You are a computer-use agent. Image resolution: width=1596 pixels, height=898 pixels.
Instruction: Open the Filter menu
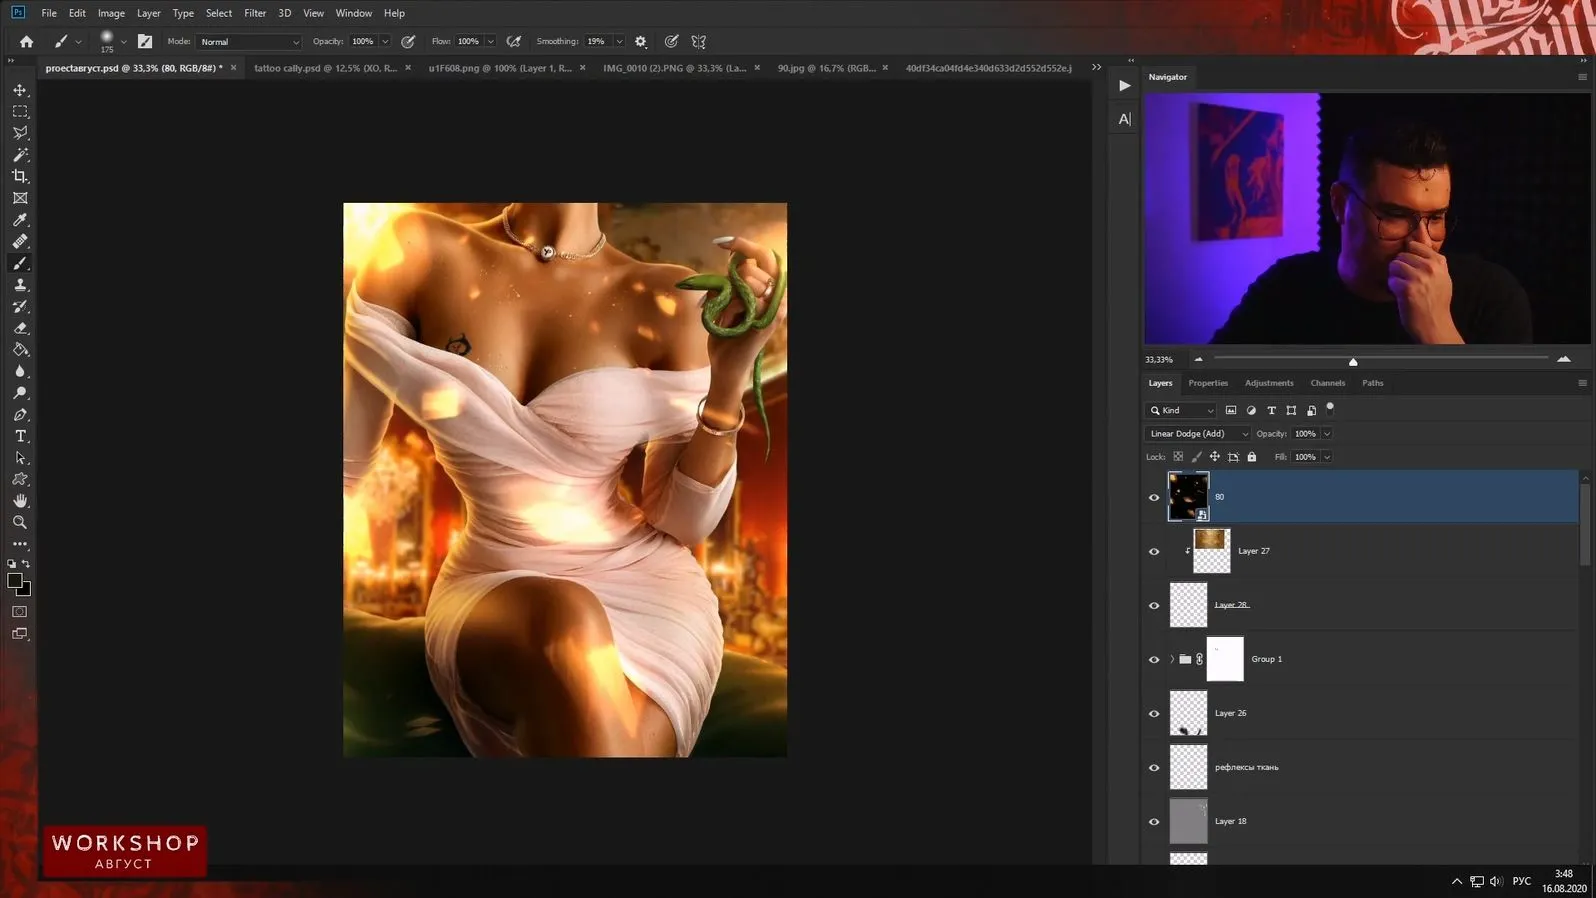pyautogui.click(x=255, y=13)
